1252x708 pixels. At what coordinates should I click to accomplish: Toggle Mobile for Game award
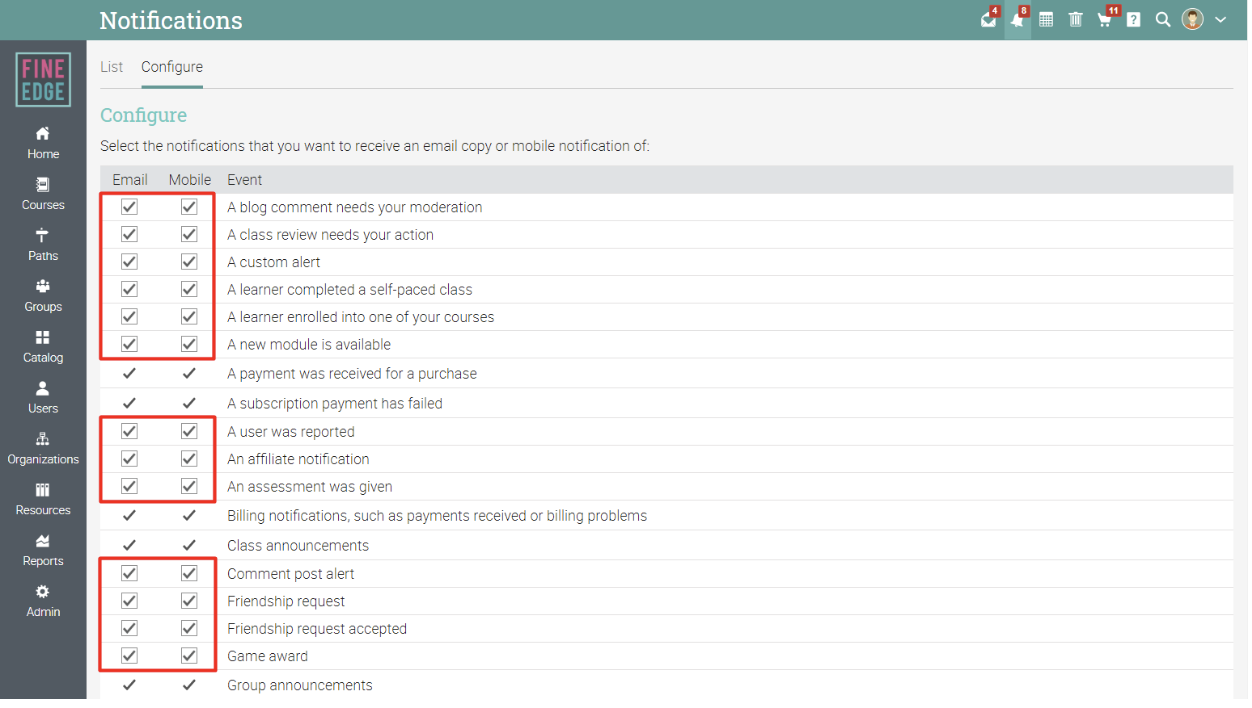pos(189,656)
